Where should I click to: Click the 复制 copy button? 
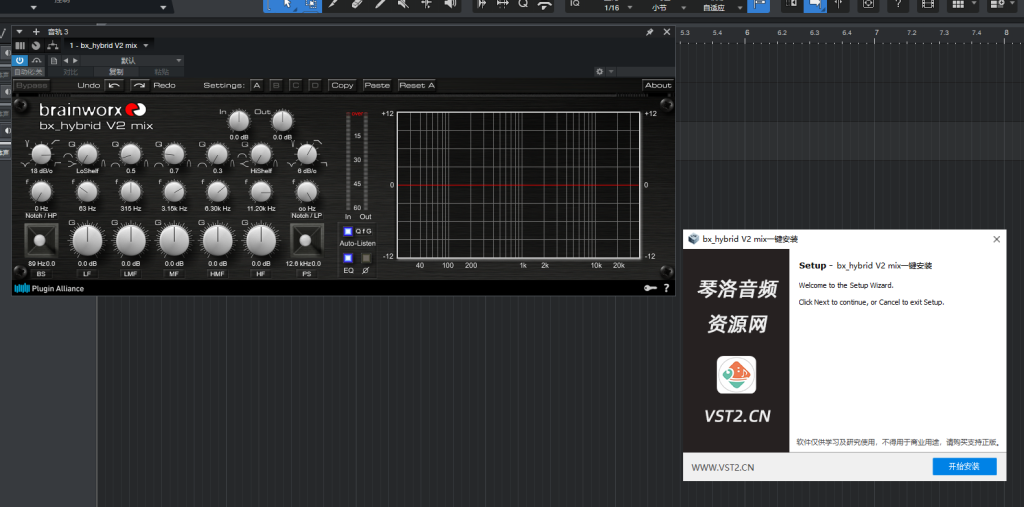point(116,72)
